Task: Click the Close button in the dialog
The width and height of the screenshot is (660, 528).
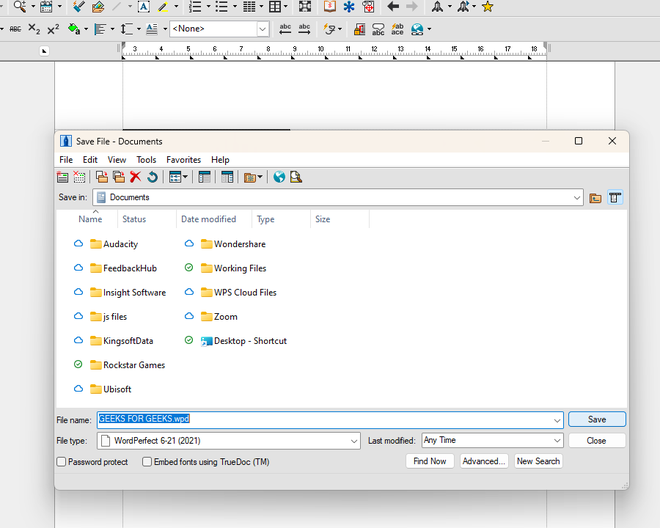Action: [x=596, y=440]
